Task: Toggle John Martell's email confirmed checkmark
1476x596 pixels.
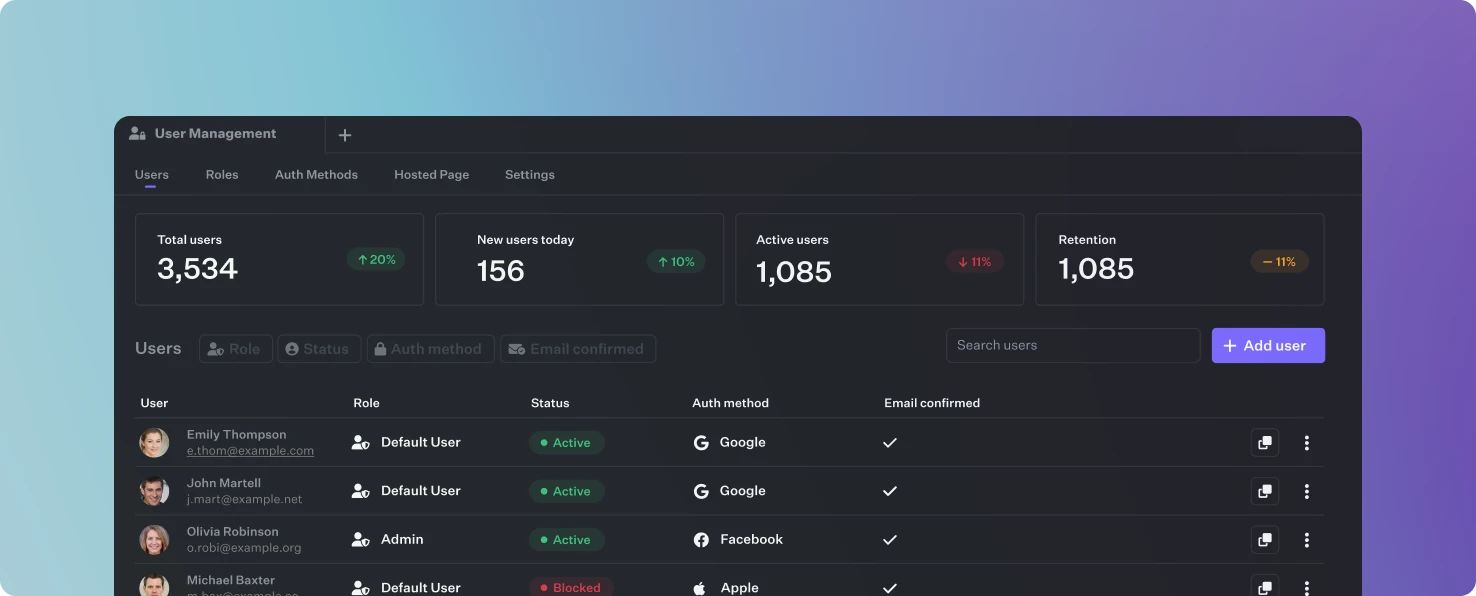Action: pos(889,491)
